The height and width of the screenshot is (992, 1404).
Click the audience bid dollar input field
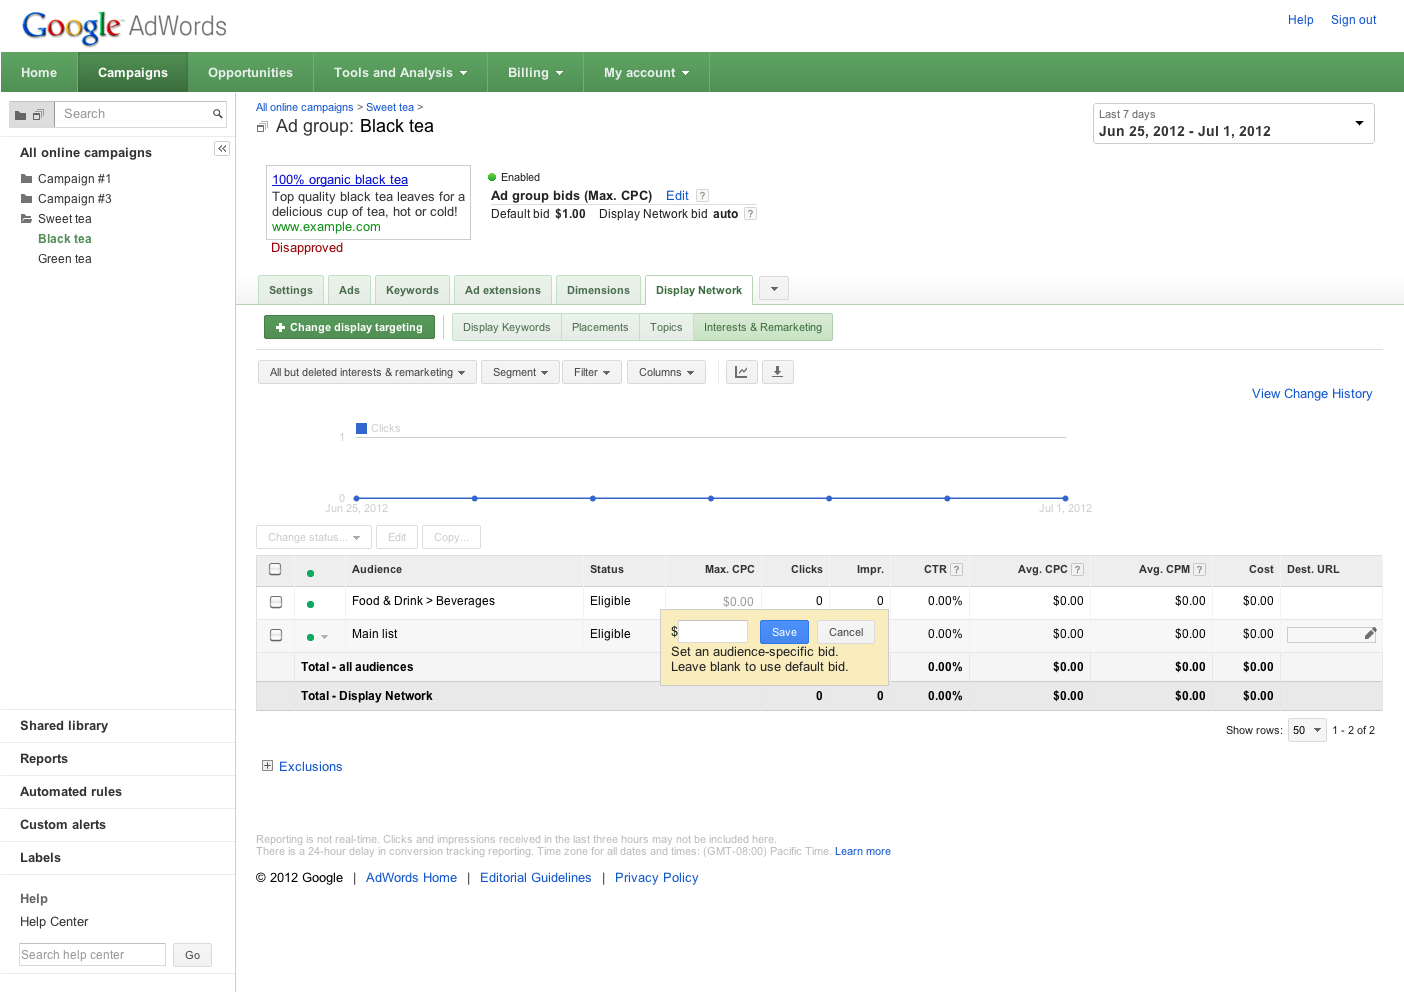[x=713, y=632]
